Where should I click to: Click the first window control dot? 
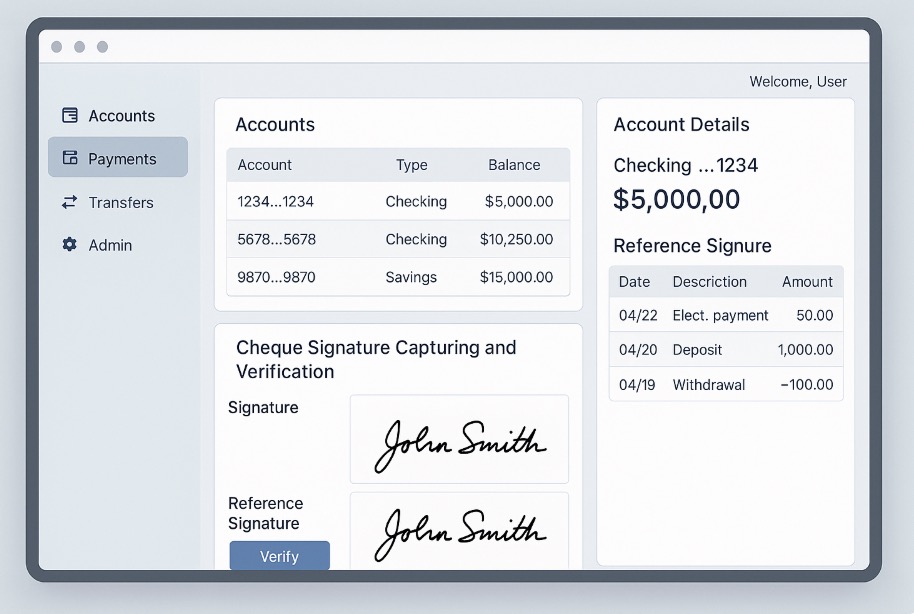point(57,47)
